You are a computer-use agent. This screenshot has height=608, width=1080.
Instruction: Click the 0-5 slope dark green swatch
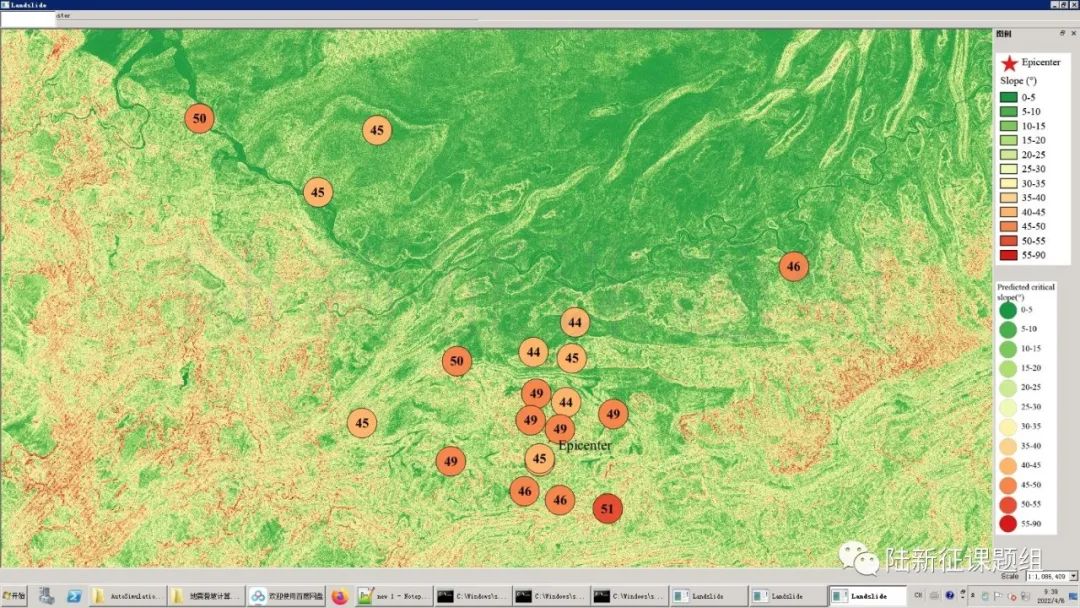point(1008,97)
